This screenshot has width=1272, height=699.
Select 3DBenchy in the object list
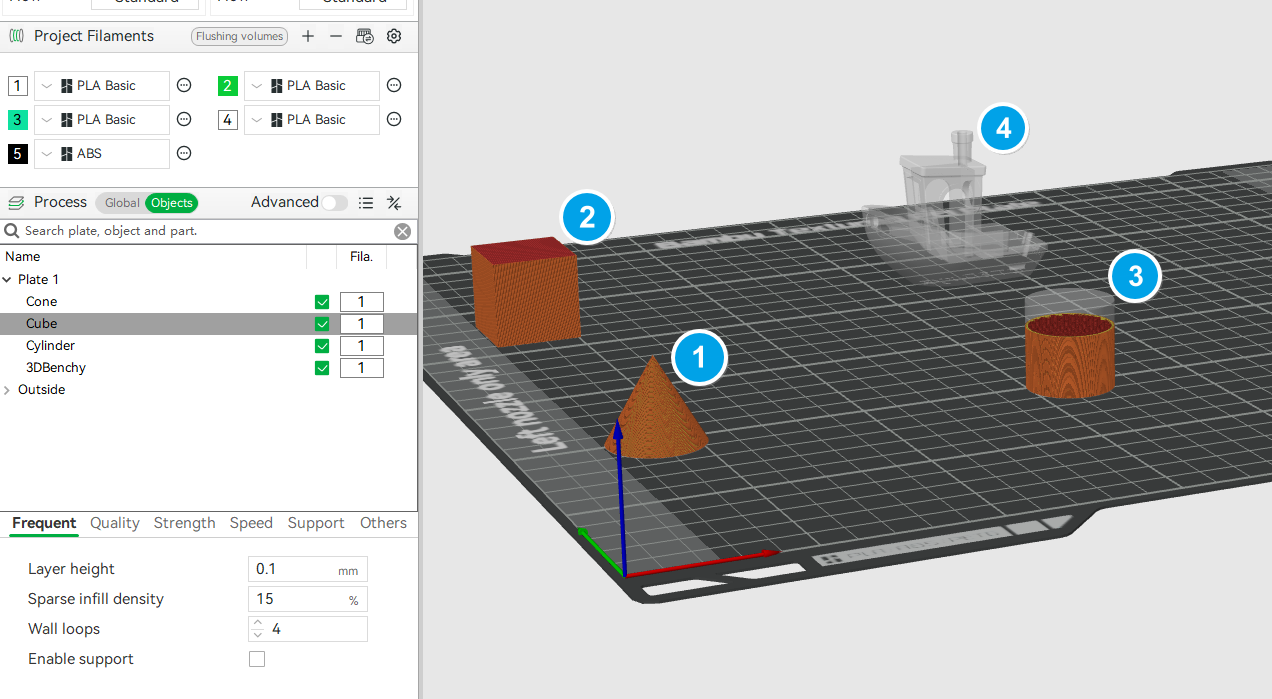click(x=56, y=368)
